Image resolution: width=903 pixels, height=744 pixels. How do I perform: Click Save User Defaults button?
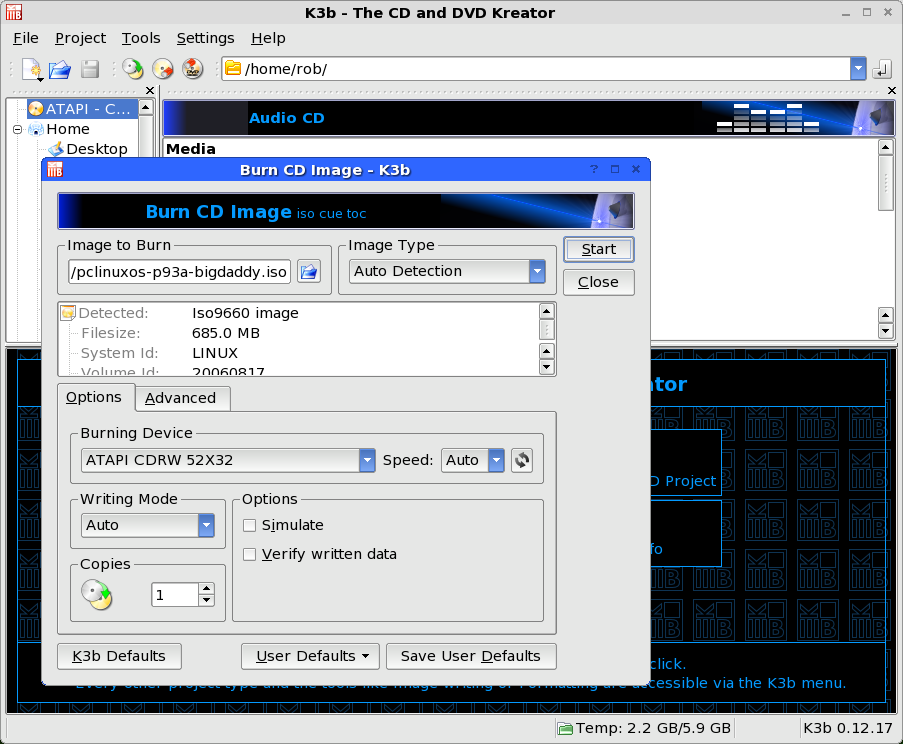tap(471, 656)
